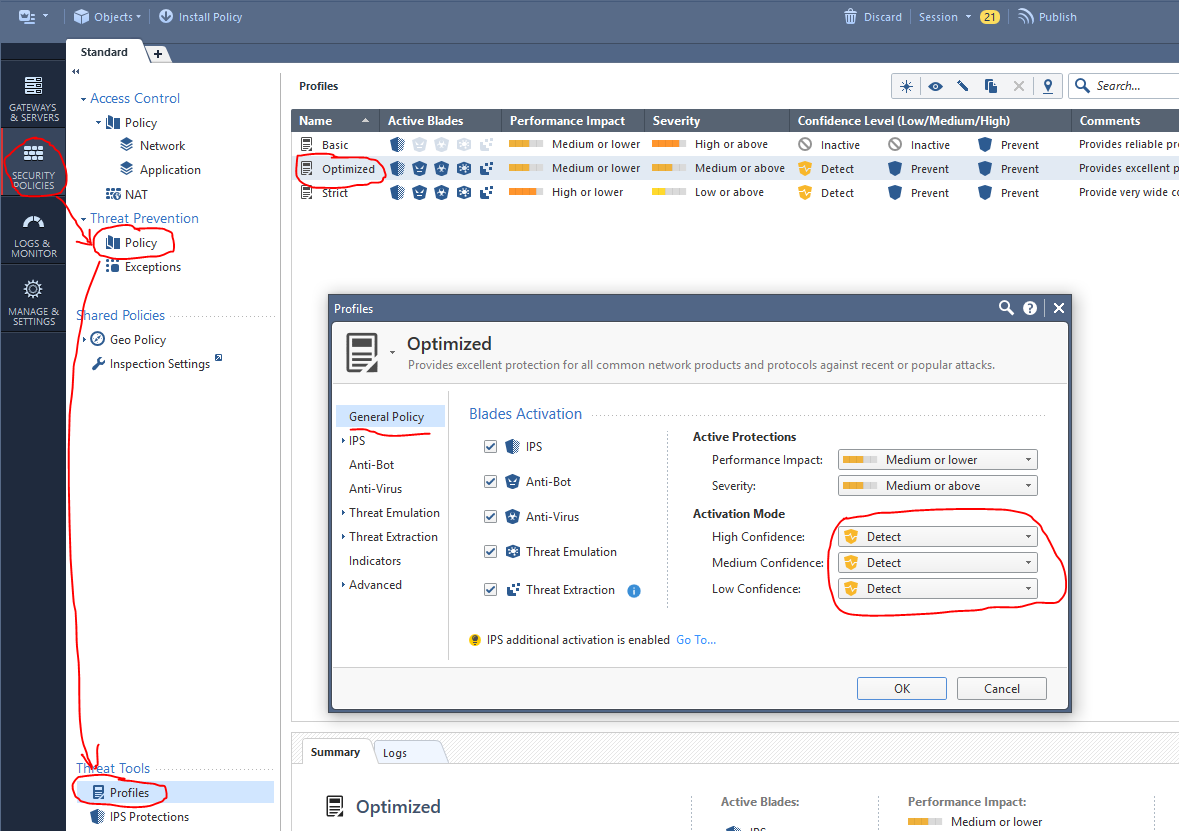The width and height of the screenshot is (1179, 831).
Task: Select Policy under Threat Prevention
Action: (x=132, y=243)
